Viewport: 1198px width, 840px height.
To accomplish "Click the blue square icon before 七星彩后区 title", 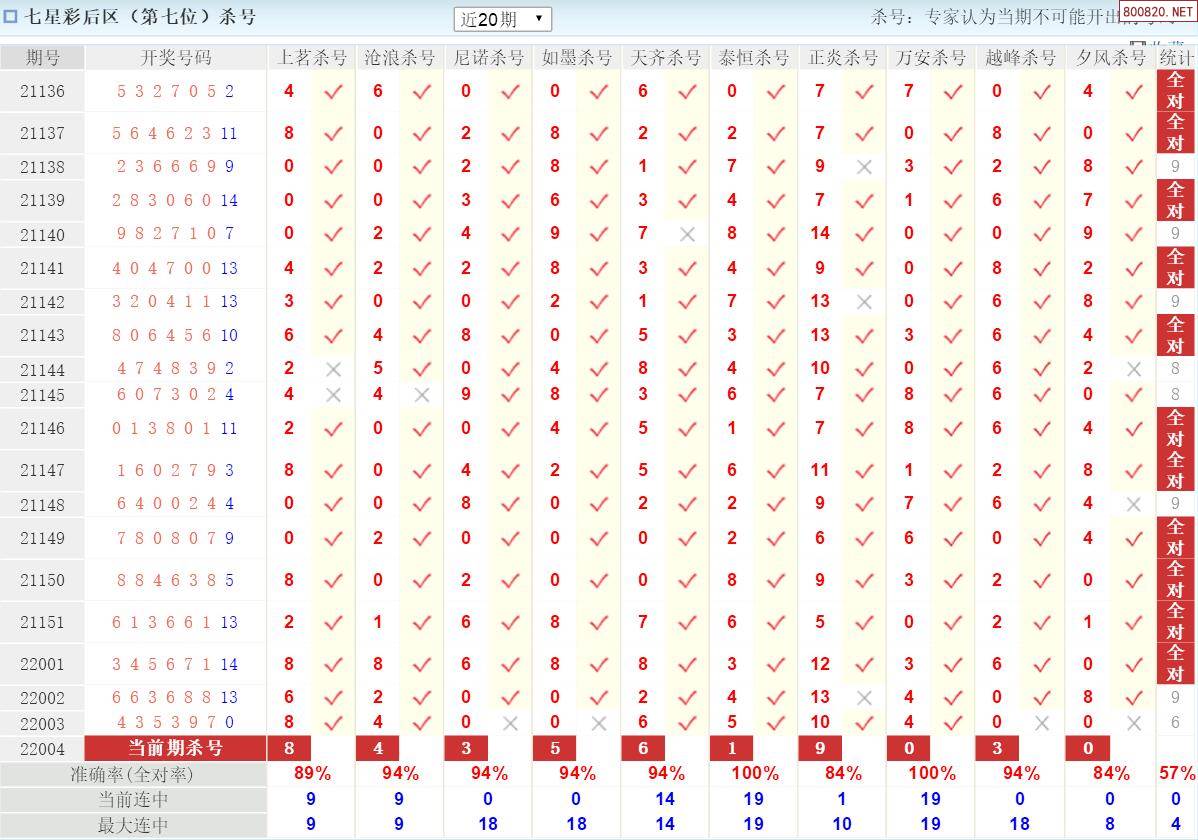I will point(10,17).
